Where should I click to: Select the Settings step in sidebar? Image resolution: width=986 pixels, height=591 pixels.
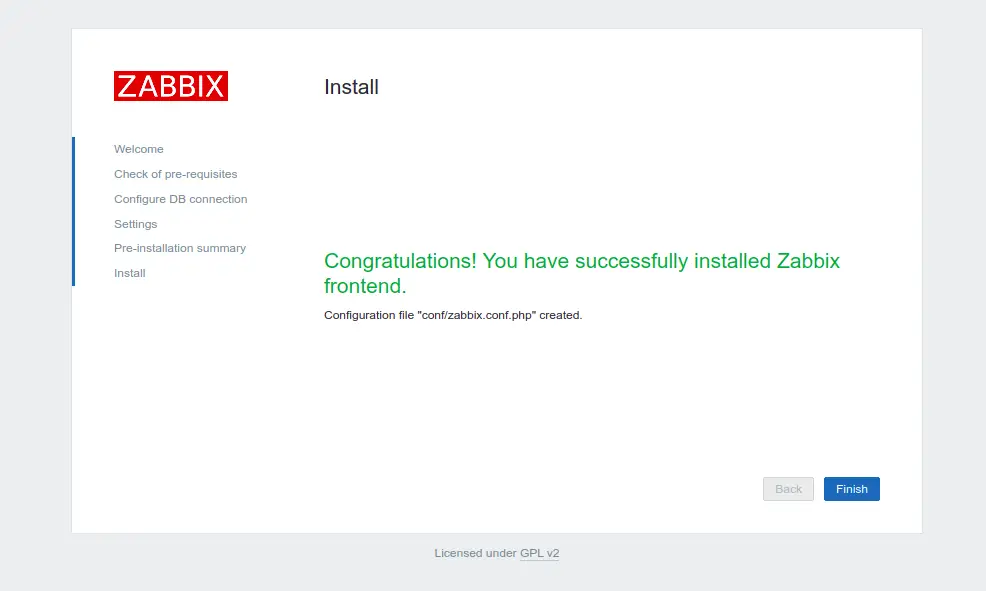point(136,224)
